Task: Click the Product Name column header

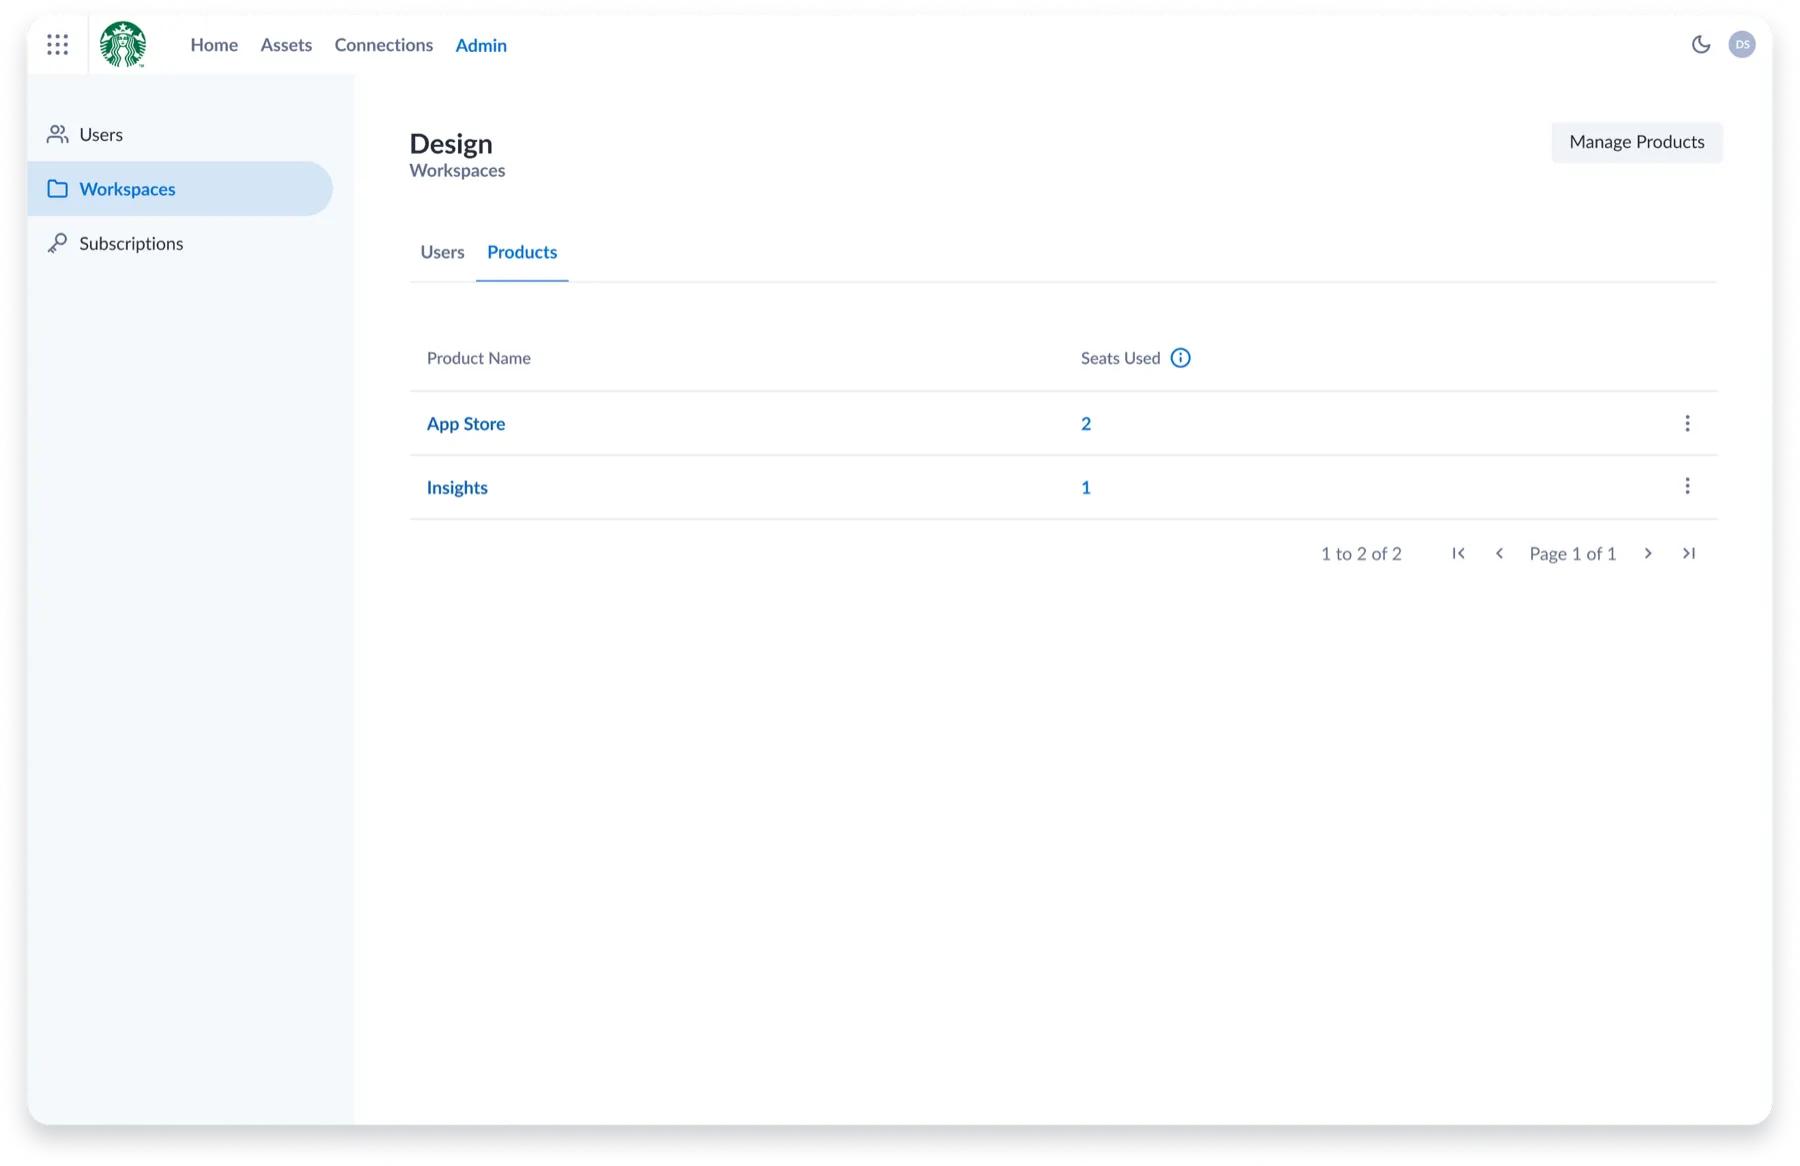Action: click(479, 358)
